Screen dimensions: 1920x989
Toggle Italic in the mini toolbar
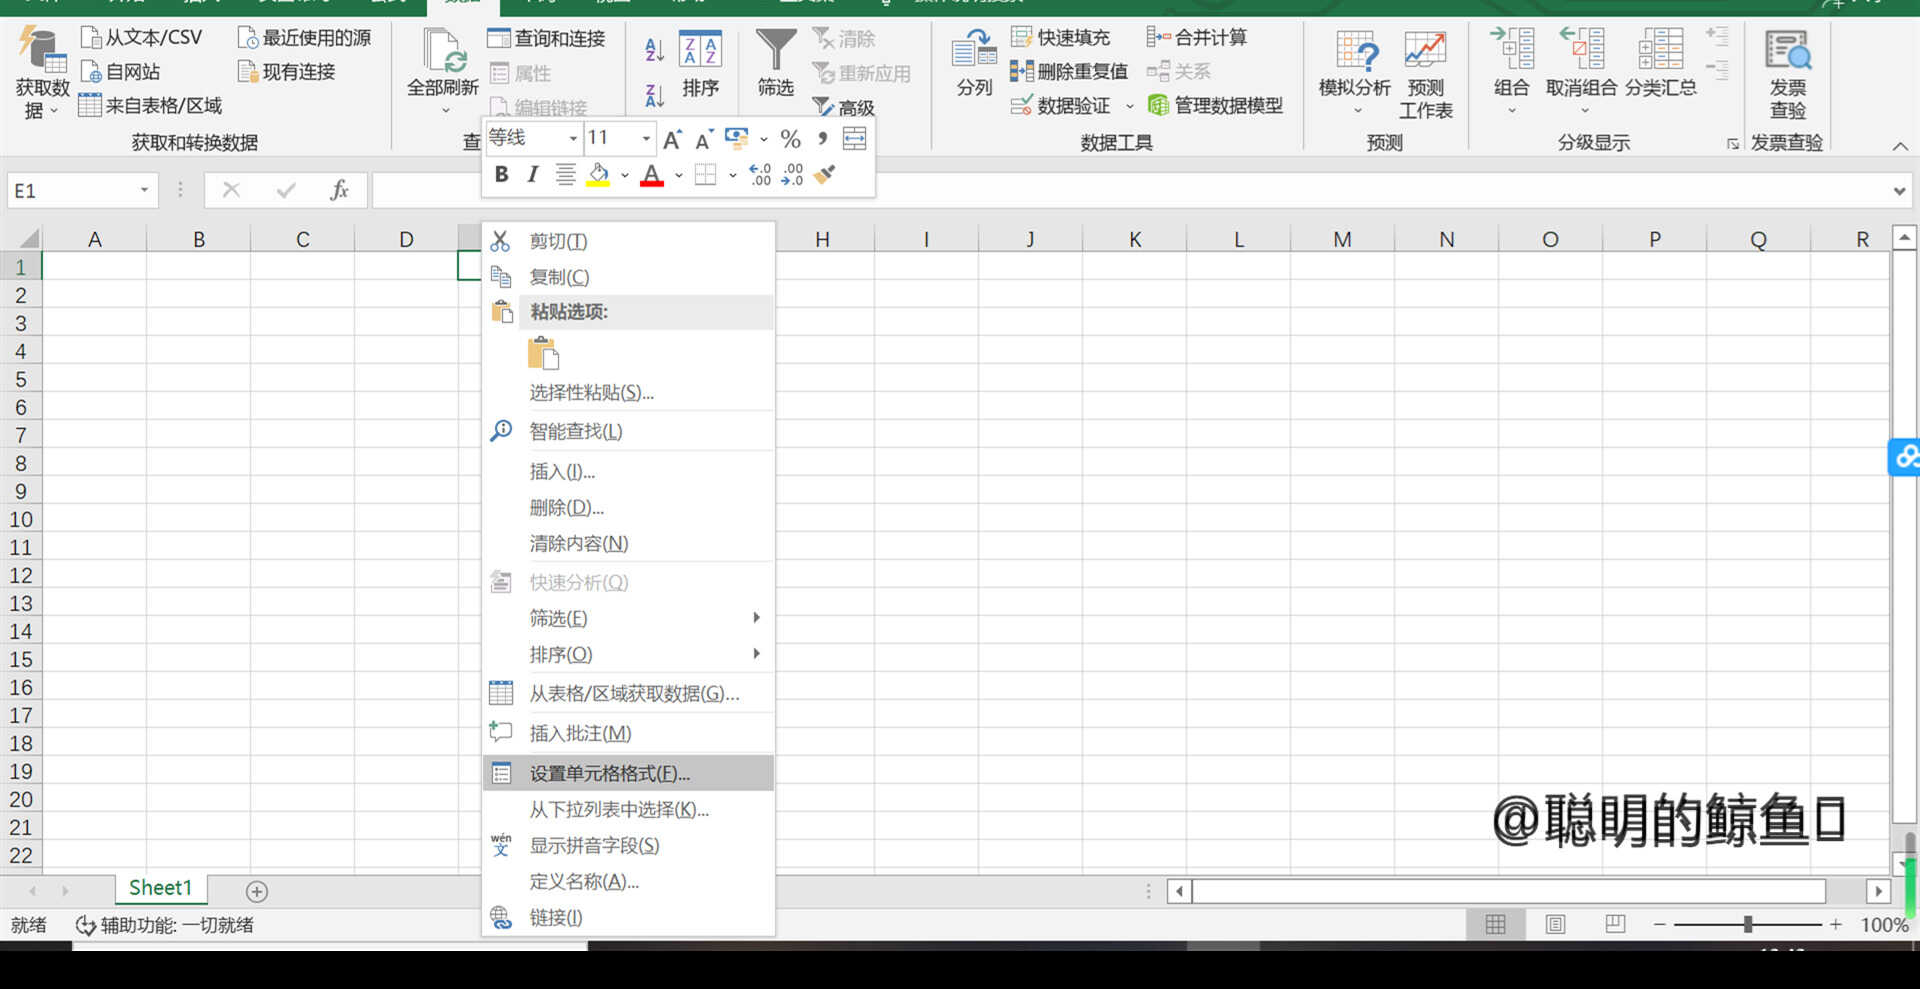[x=533, y=175]
